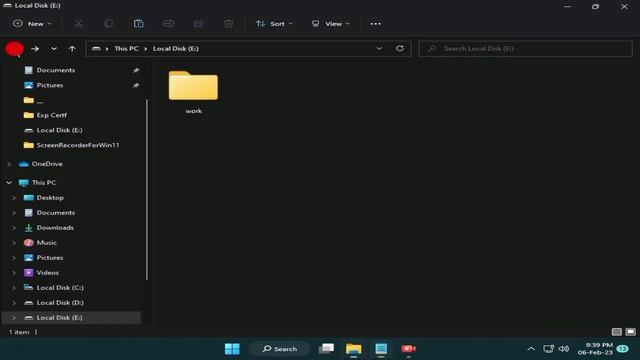Viewport: 640px width, 360px height.
Task: Click the taskbar Search box
Action: (x=280, y=349)
